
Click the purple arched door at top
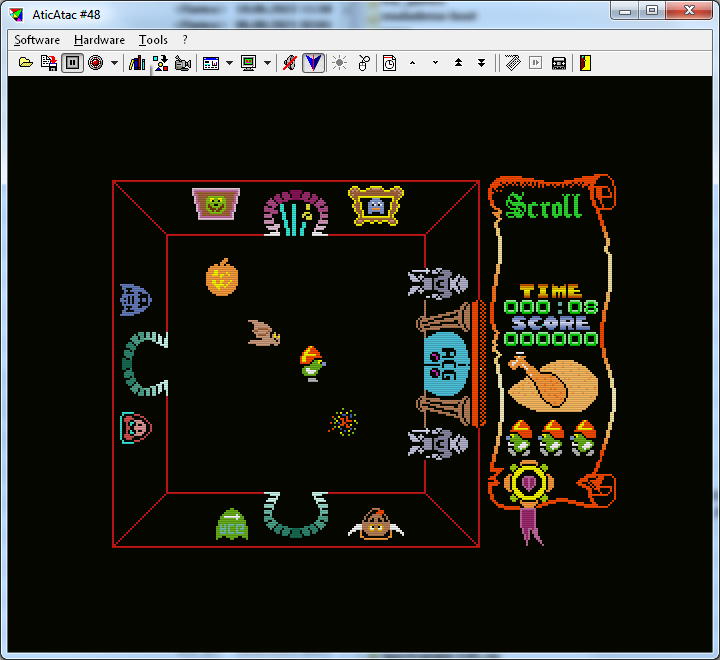[x=296, y=213]
